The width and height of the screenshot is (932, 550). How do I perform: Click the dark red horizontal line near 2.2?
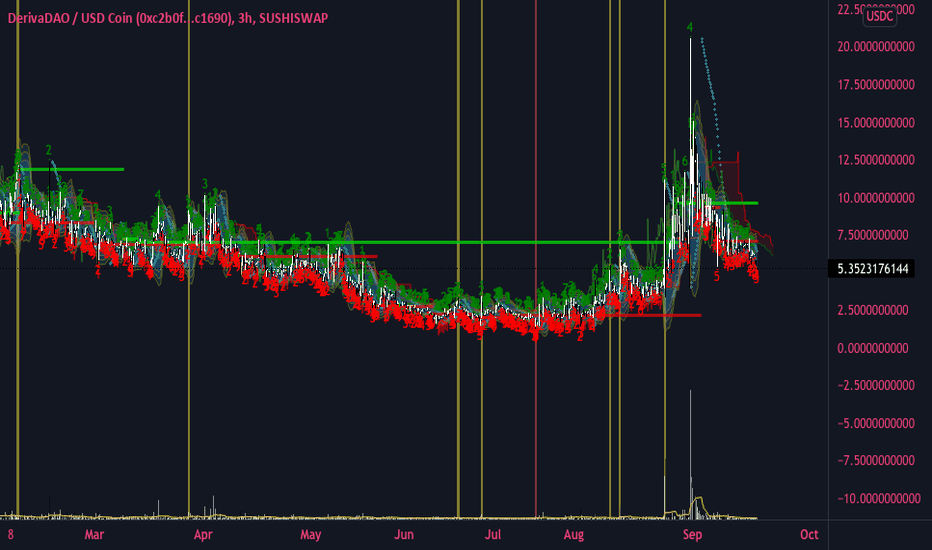(654, 315)
